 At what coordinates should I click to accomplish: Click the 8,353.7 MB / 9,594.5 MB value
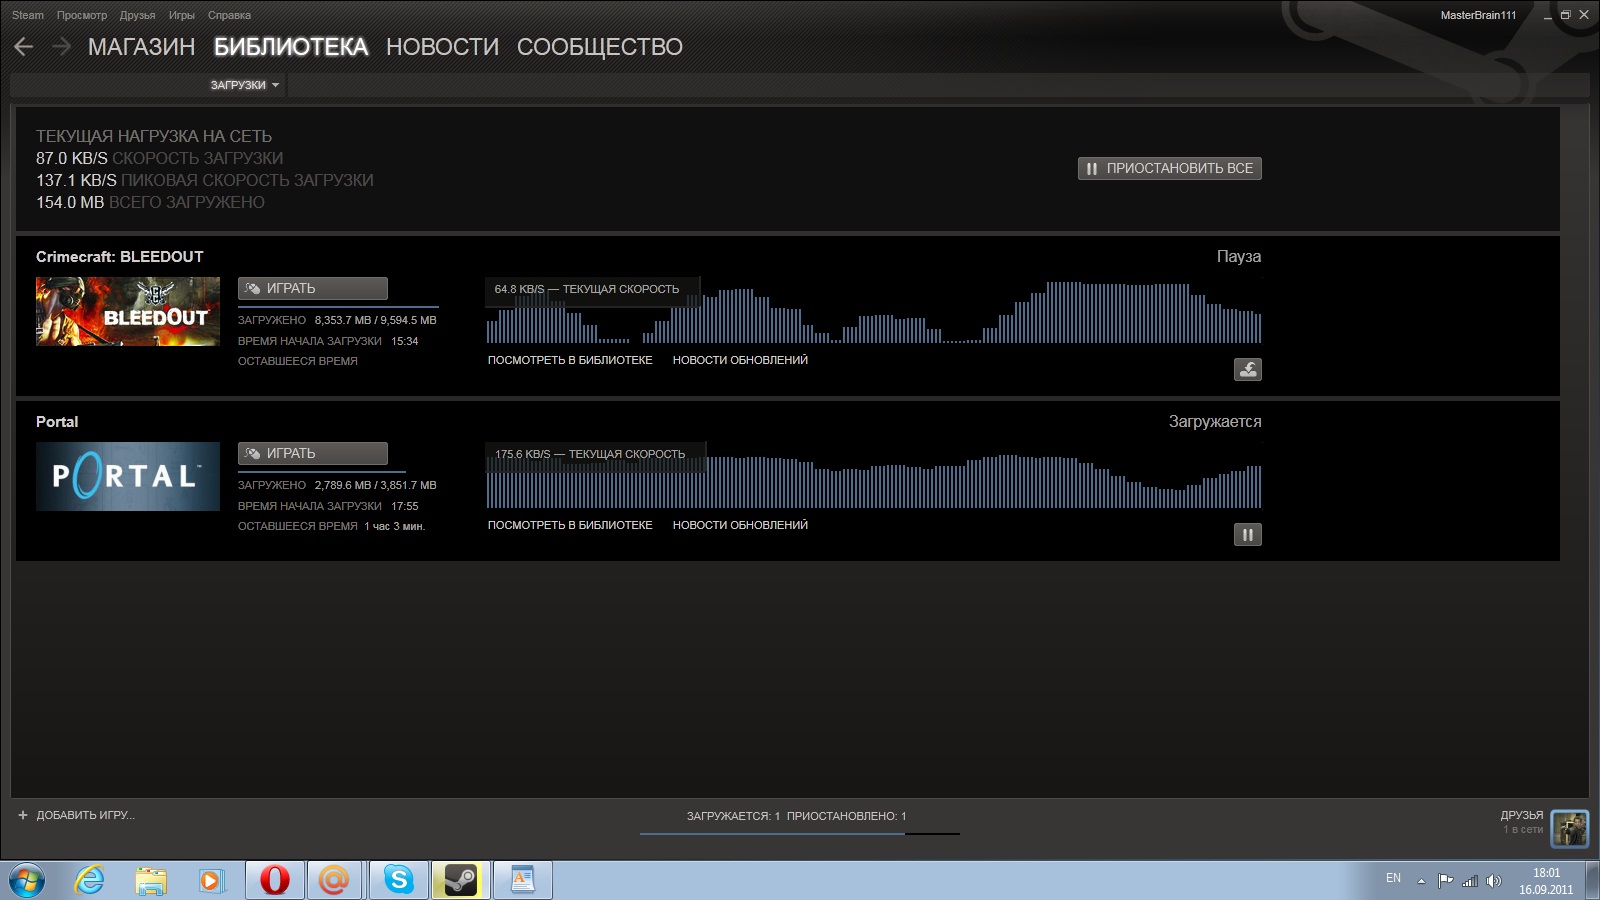[x=376, y=320]
